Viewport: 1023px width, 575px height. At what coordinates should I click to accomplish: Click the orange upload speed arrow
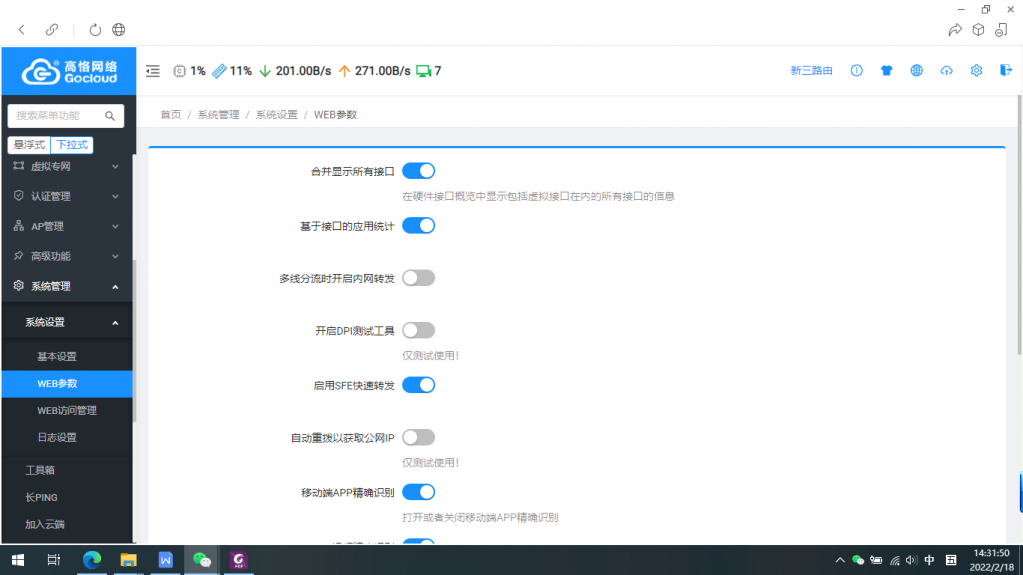pyautogui.click(x=344, y=70)
